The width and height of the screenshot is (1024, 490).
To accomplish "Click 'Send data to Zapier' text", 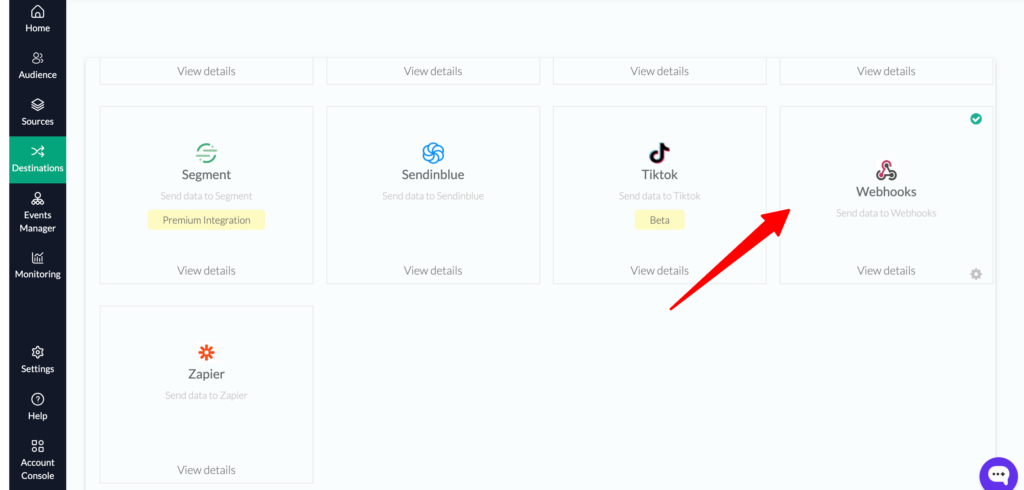I will 206,395.
